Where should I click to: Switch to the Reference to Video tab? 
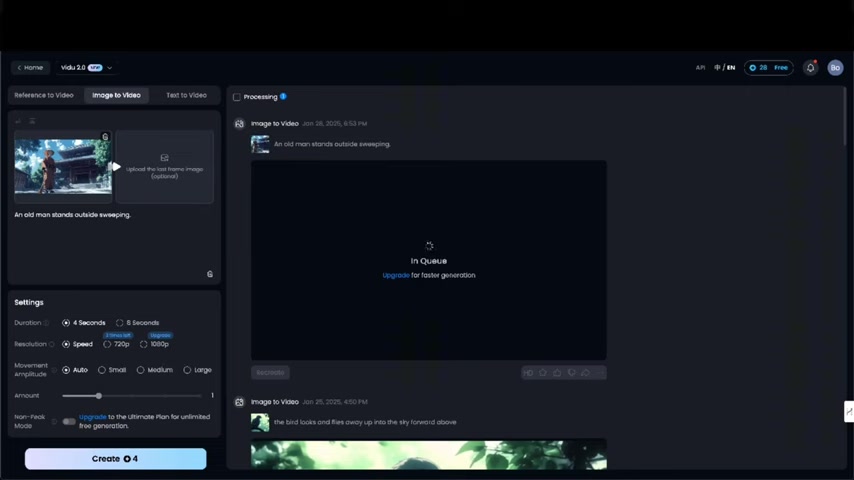(44, 95)
